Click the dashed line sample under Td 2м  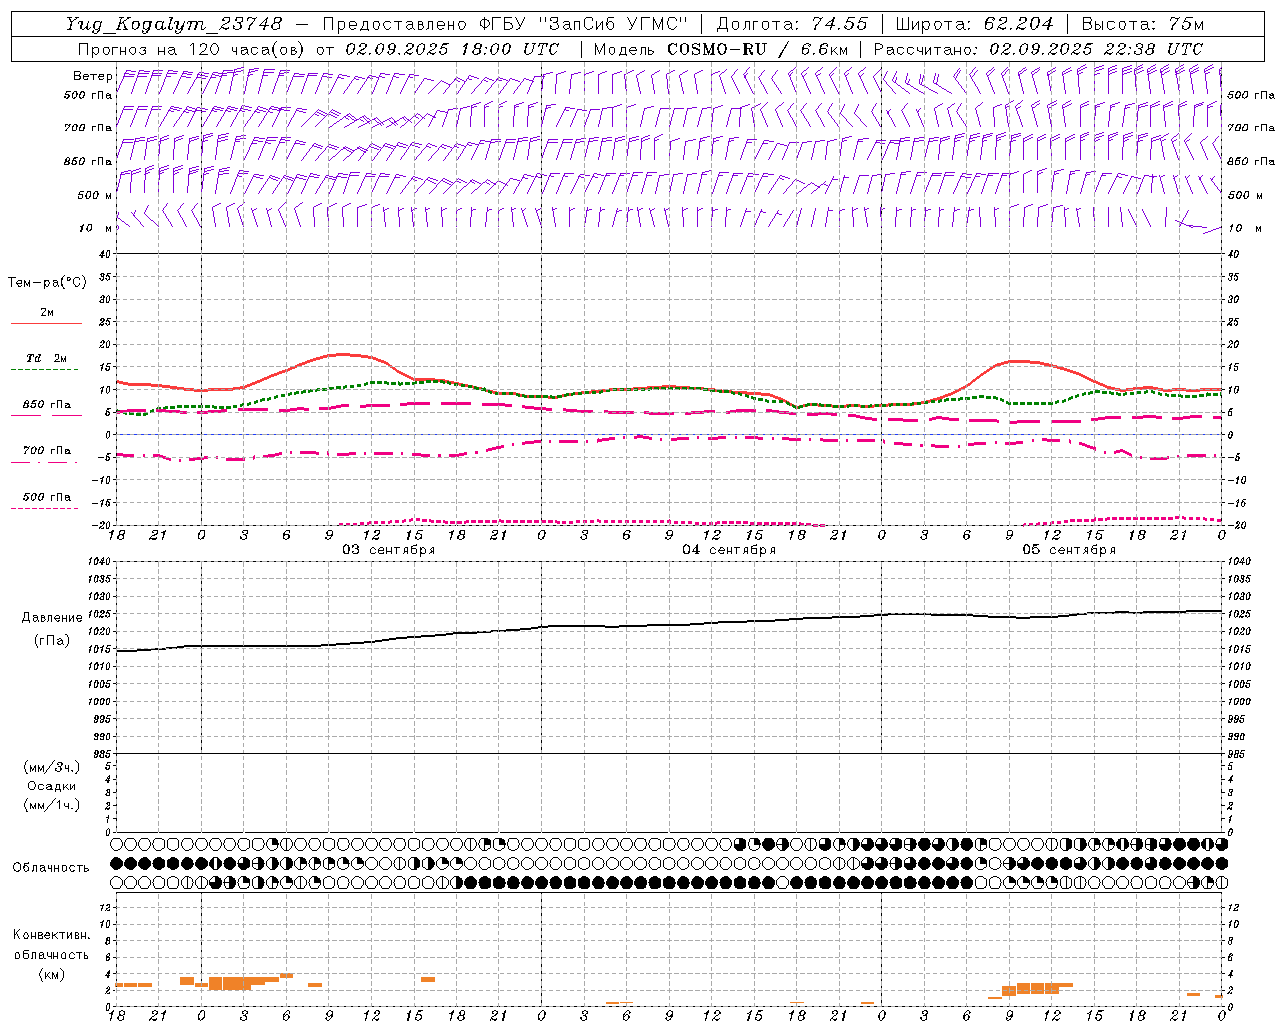tap(45, 370)
